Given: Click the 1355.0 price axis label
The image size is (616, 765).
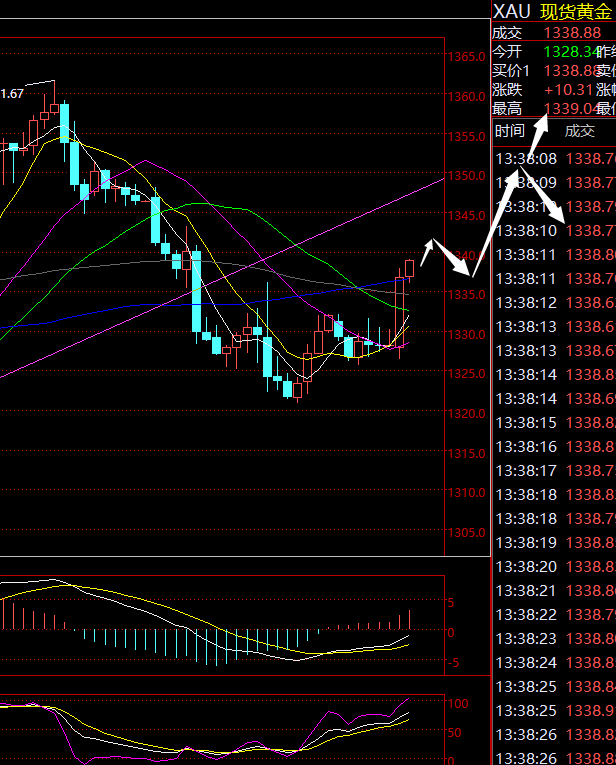Looking at the screenshot, I should tap(467, 136).
